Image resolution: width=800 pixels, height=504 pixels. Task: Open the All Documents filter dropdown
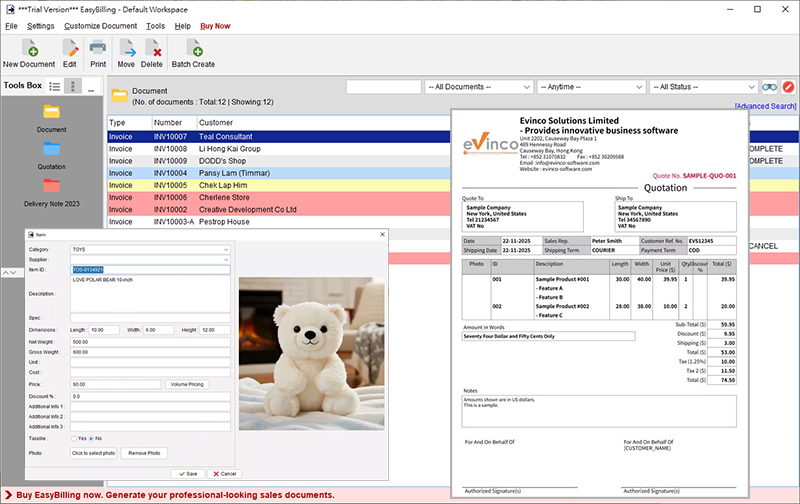click(479, 87)
